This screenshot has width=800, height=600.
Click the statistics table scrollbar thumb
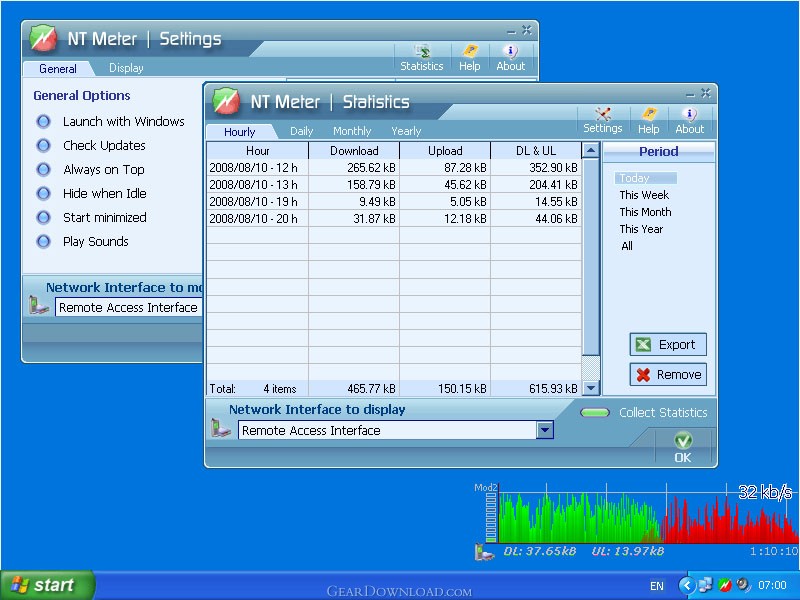(x=591, y=257)
